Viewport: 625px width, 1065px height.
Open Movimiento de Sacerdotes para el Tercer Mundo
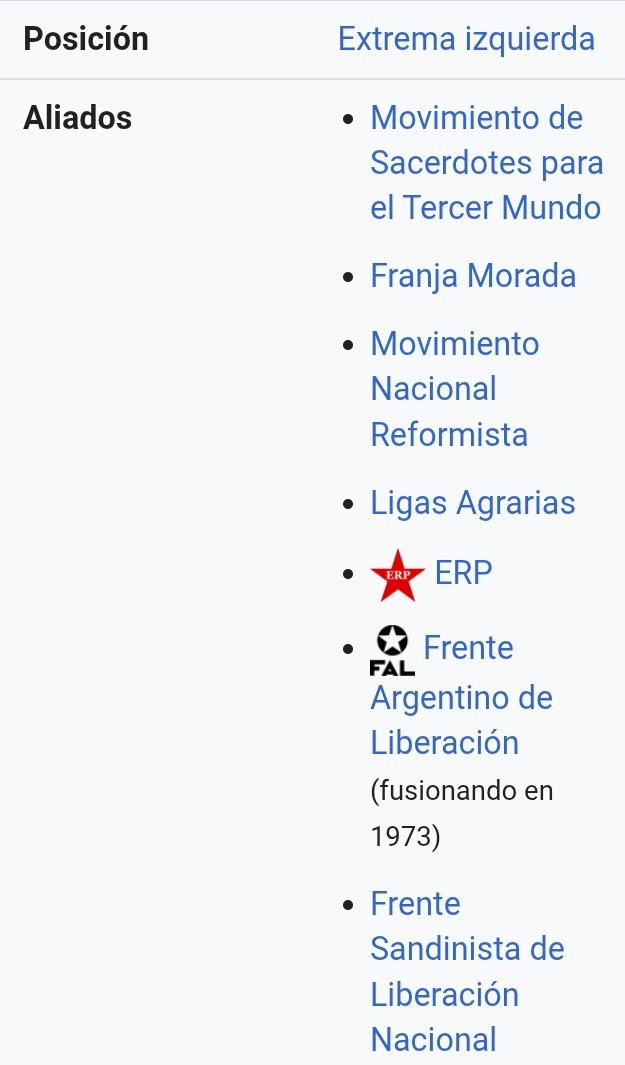coord(486,163)
